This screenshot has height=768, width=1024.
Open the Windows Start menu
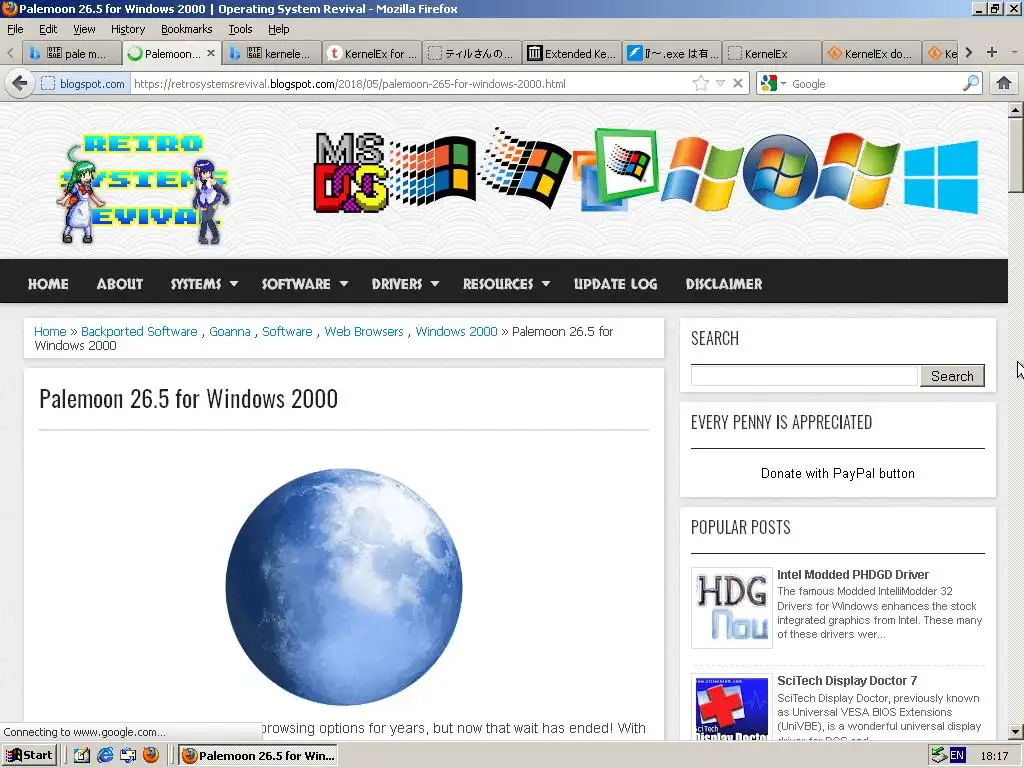click(29, 755)
